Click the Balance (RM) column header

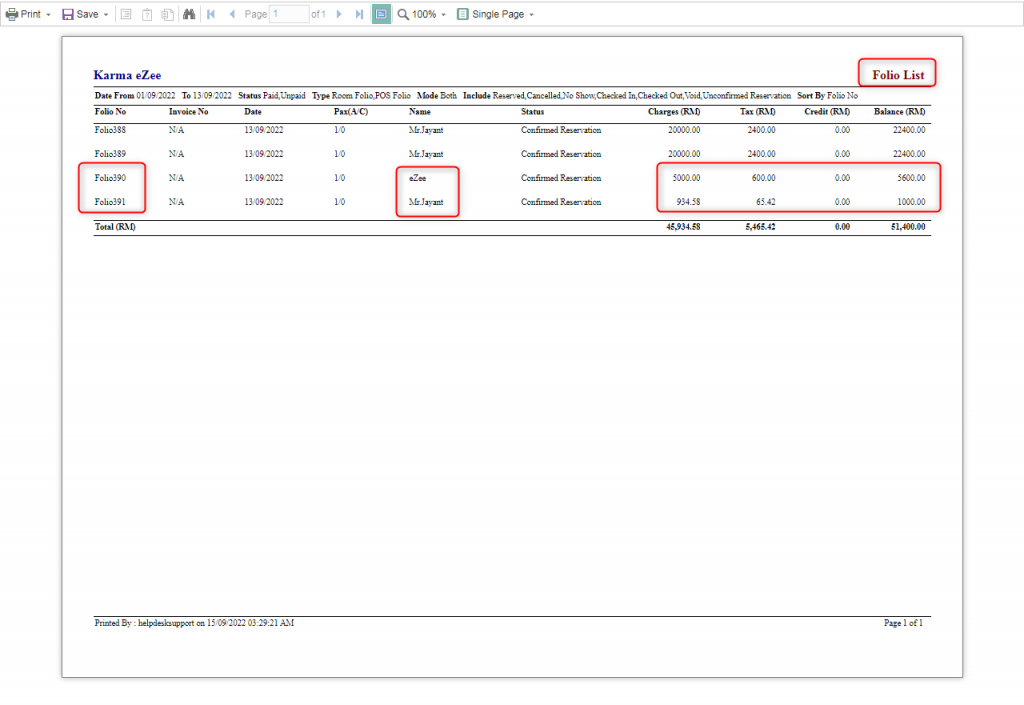(x=899, y=112)
